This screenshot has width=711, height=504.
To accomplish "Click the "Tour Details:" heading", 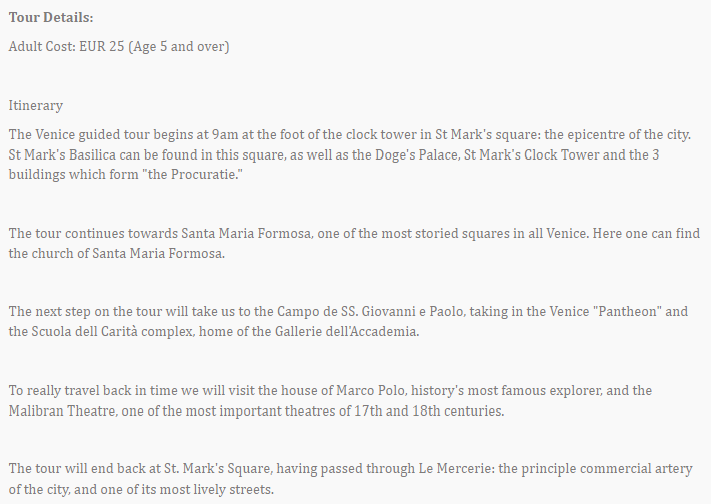I will (x=52, y=18).
